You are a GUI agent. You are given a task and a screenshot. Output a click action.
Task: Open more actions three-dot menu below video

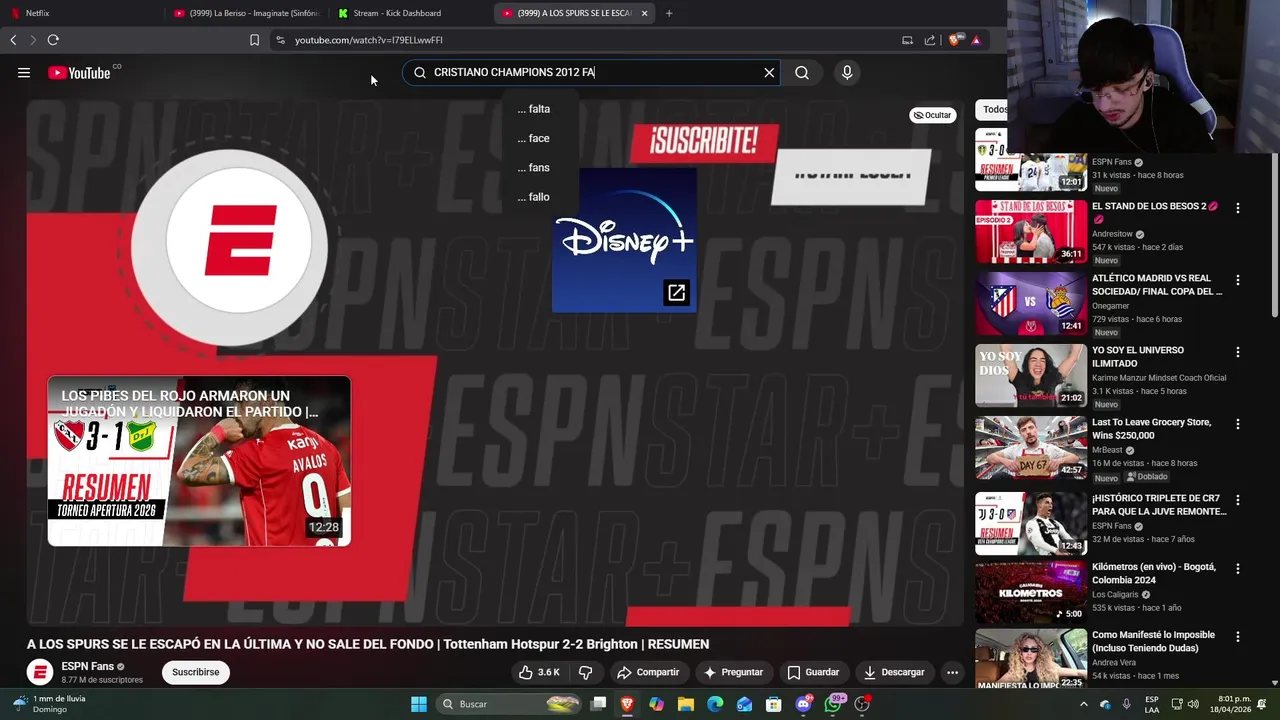[952, 672]
